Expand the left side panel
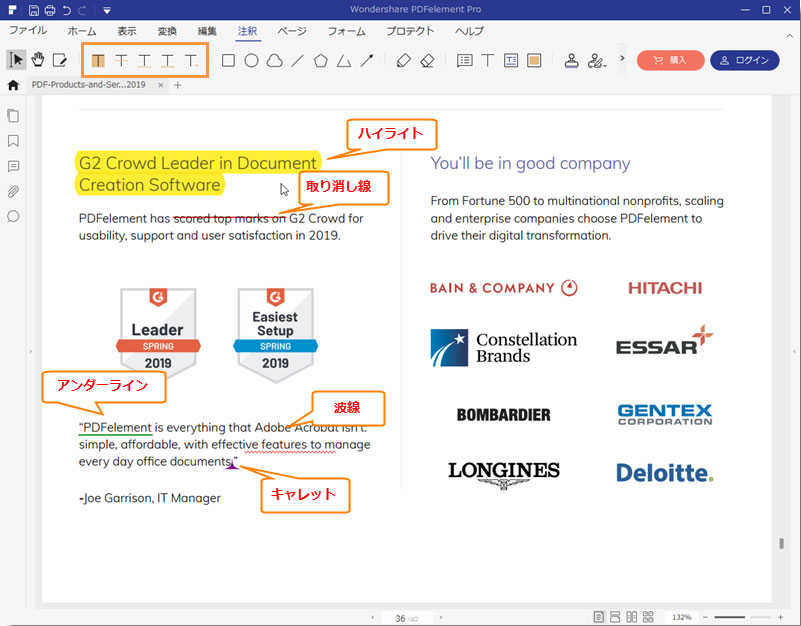The height and width of the screenshot is (626, 801). [31, 352]
